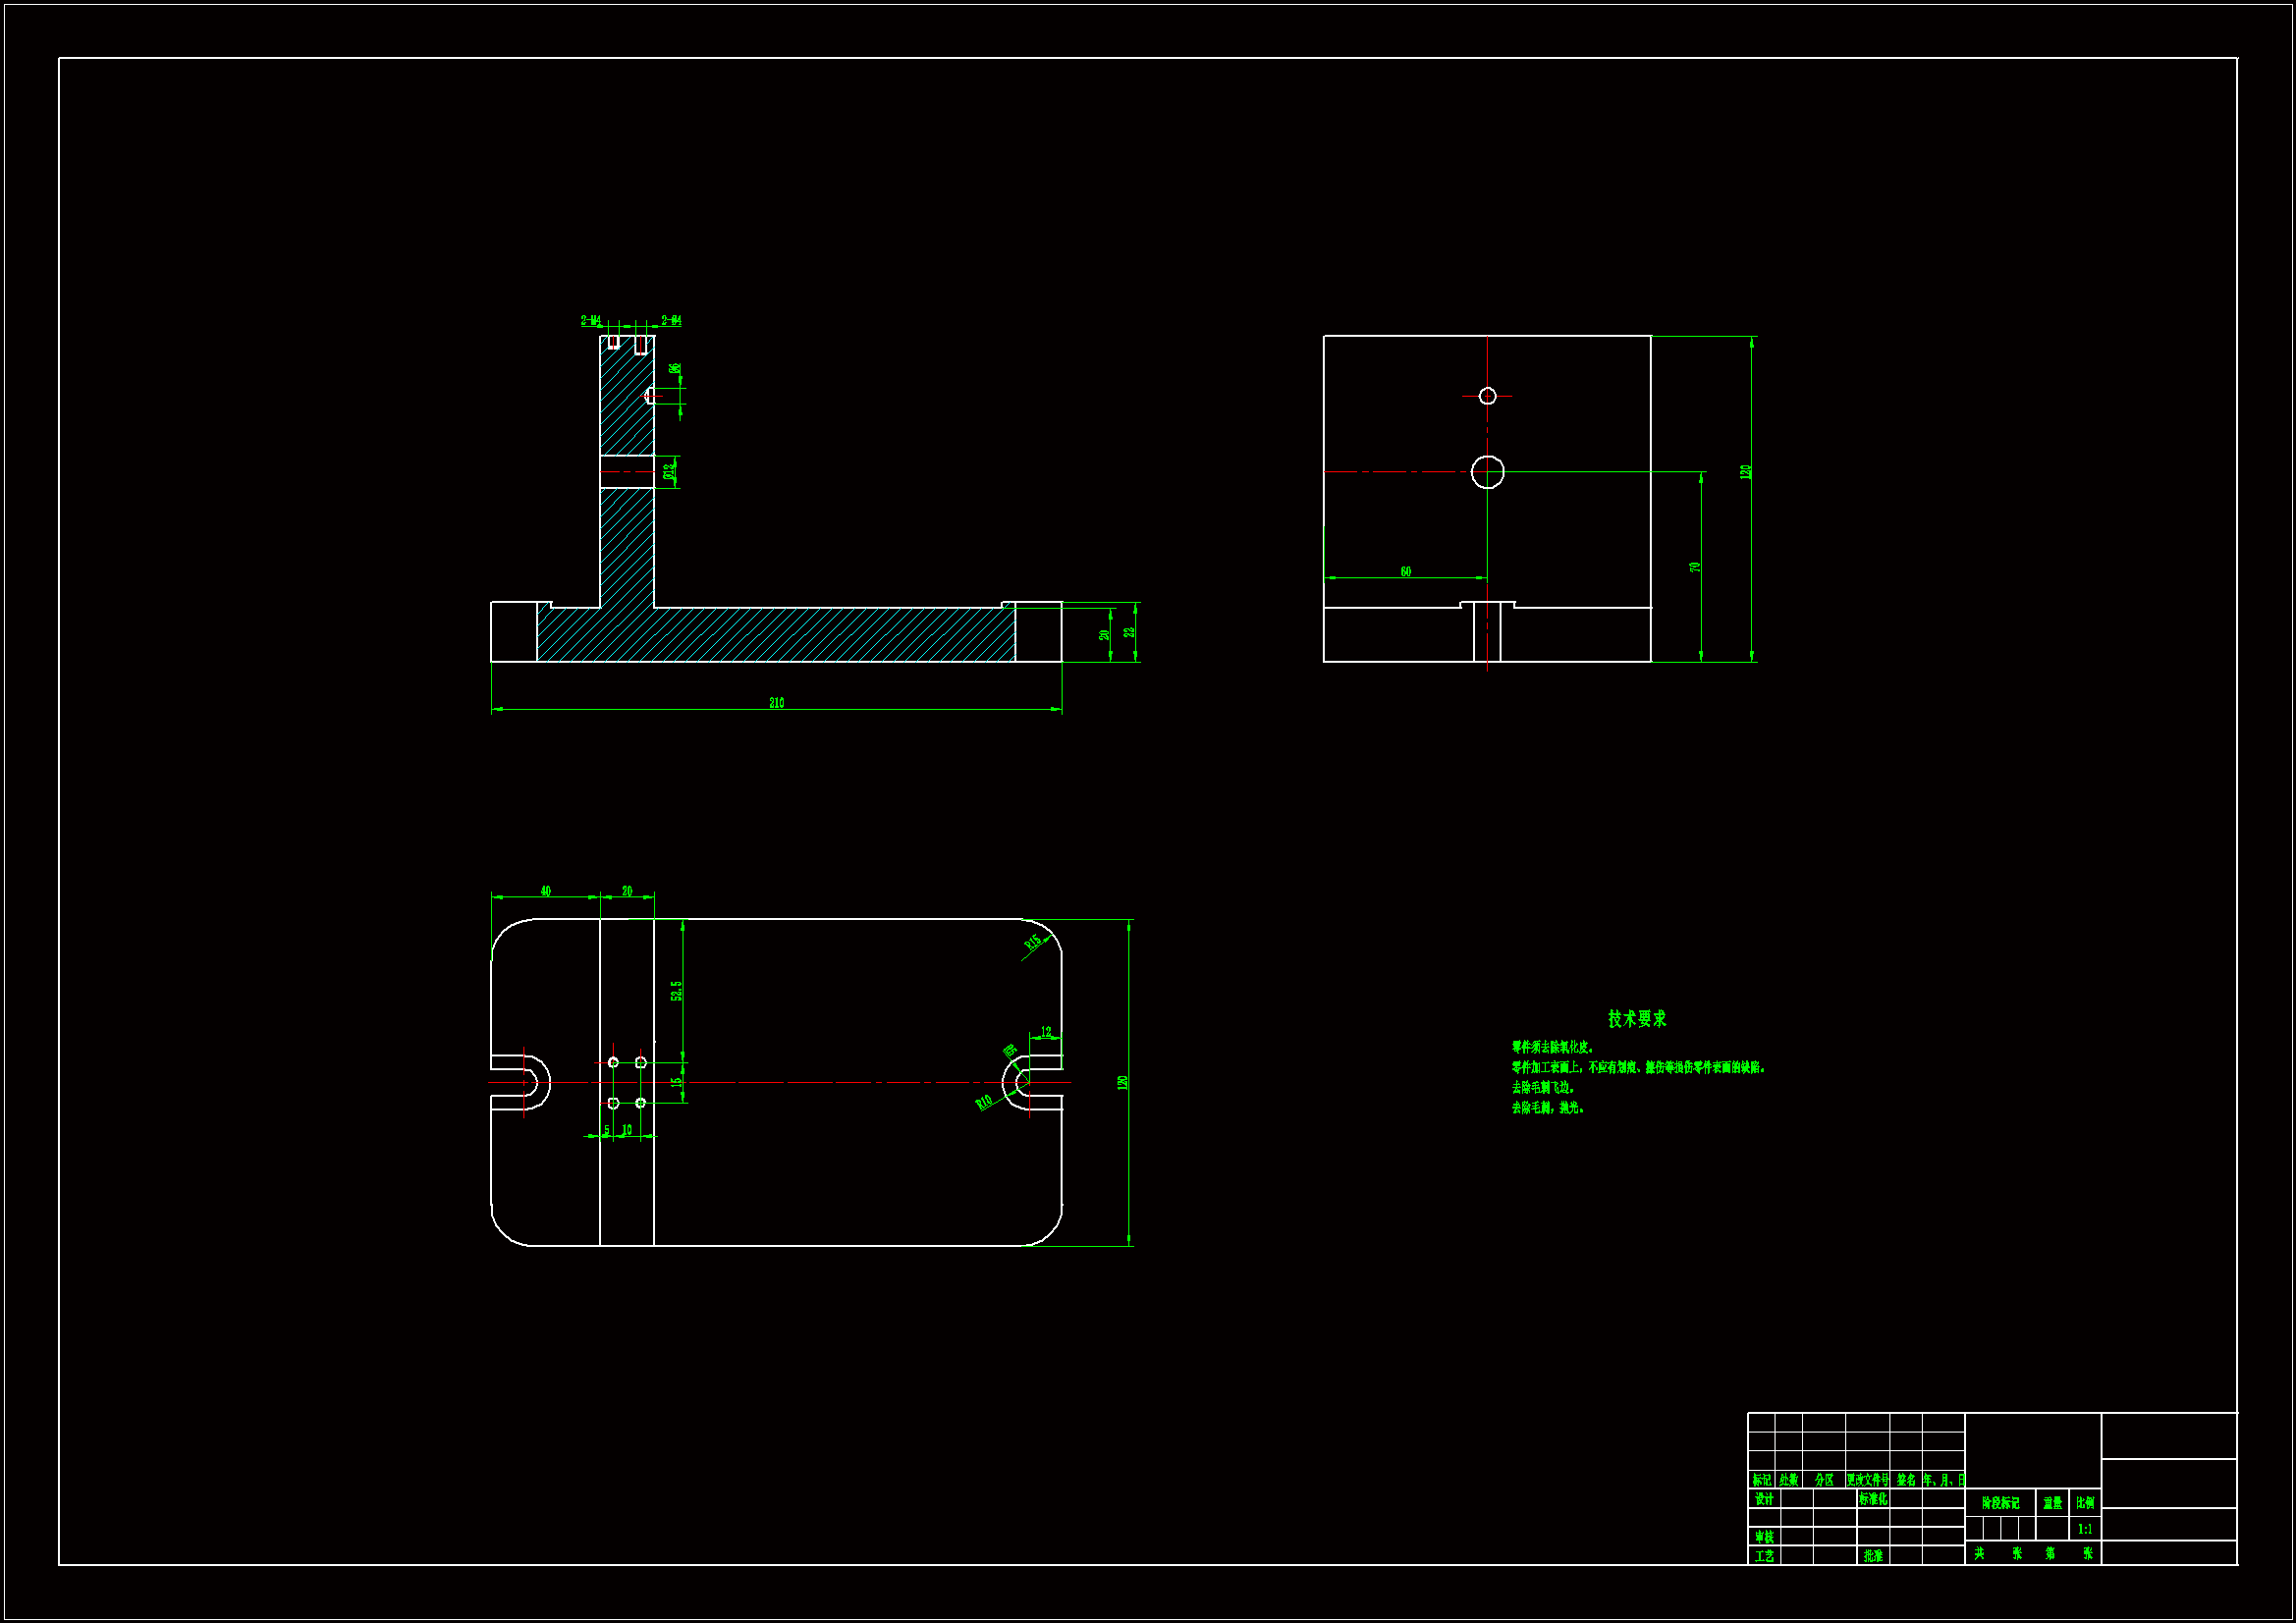Click the 技术要求 technical requirements heading
Image resolution: width=2296 pixels, height=1623 pixels.
pyautogui.click(x=1636, y=1019)
